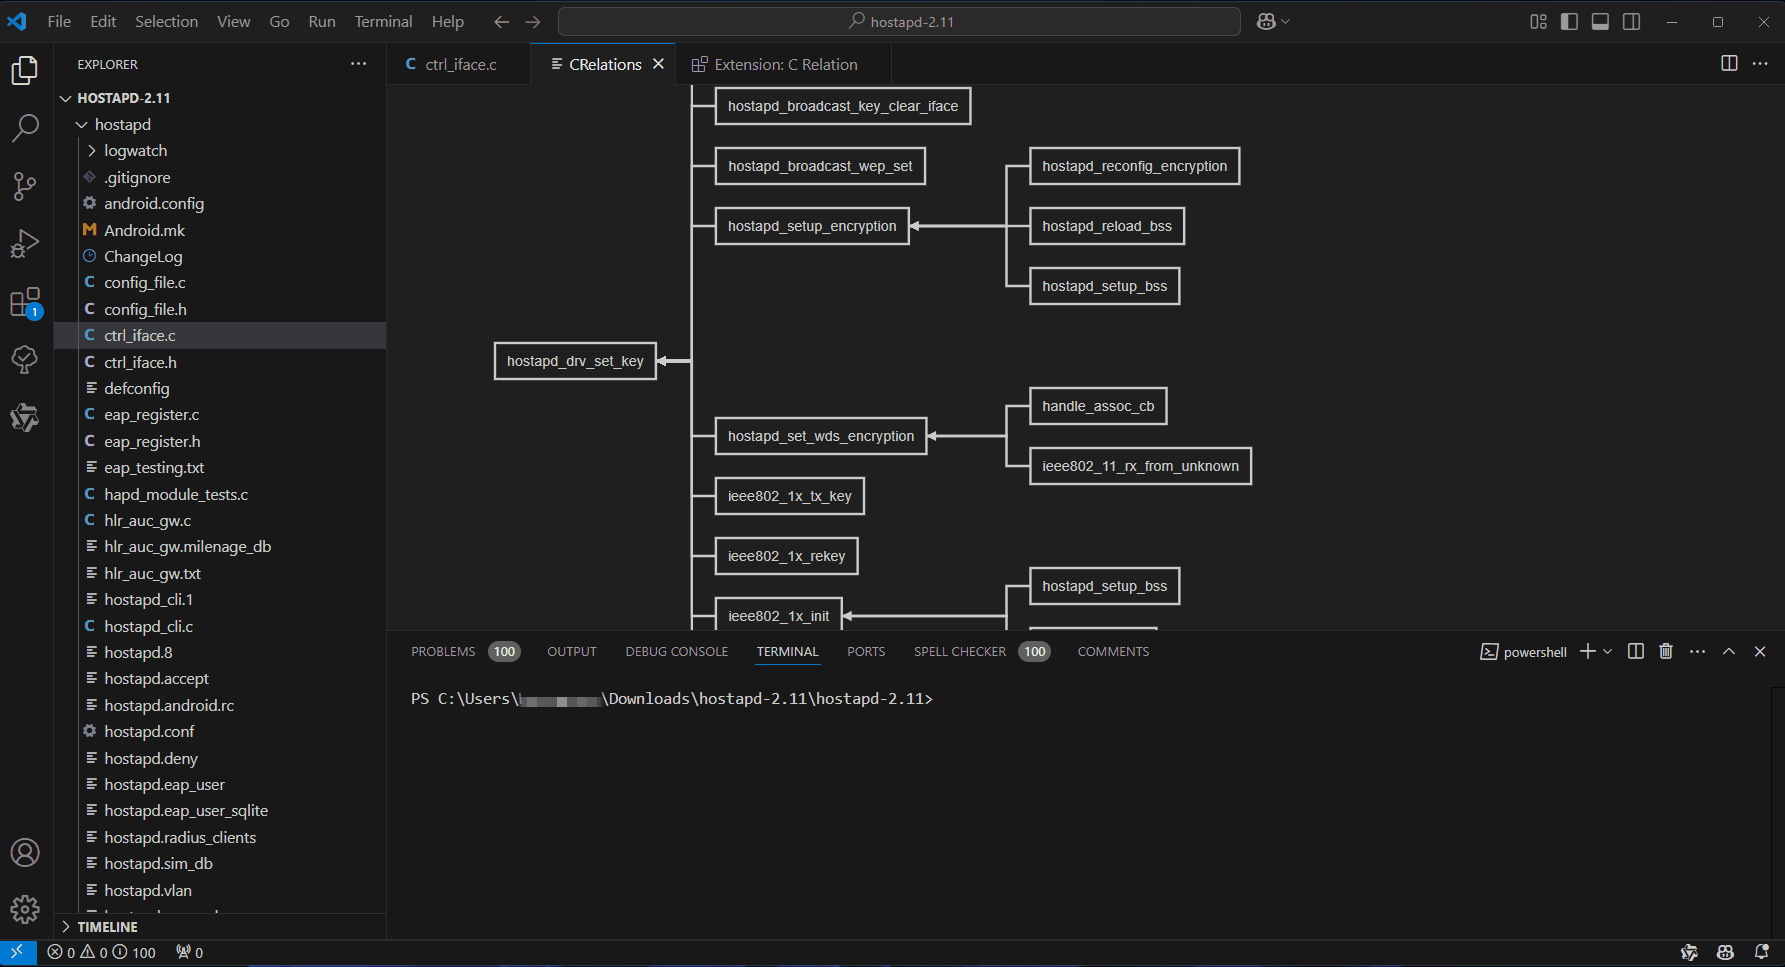The image size is (1785, 967).
Task: Switch to Extension: C Relation tab
Action: pos(785,64)
